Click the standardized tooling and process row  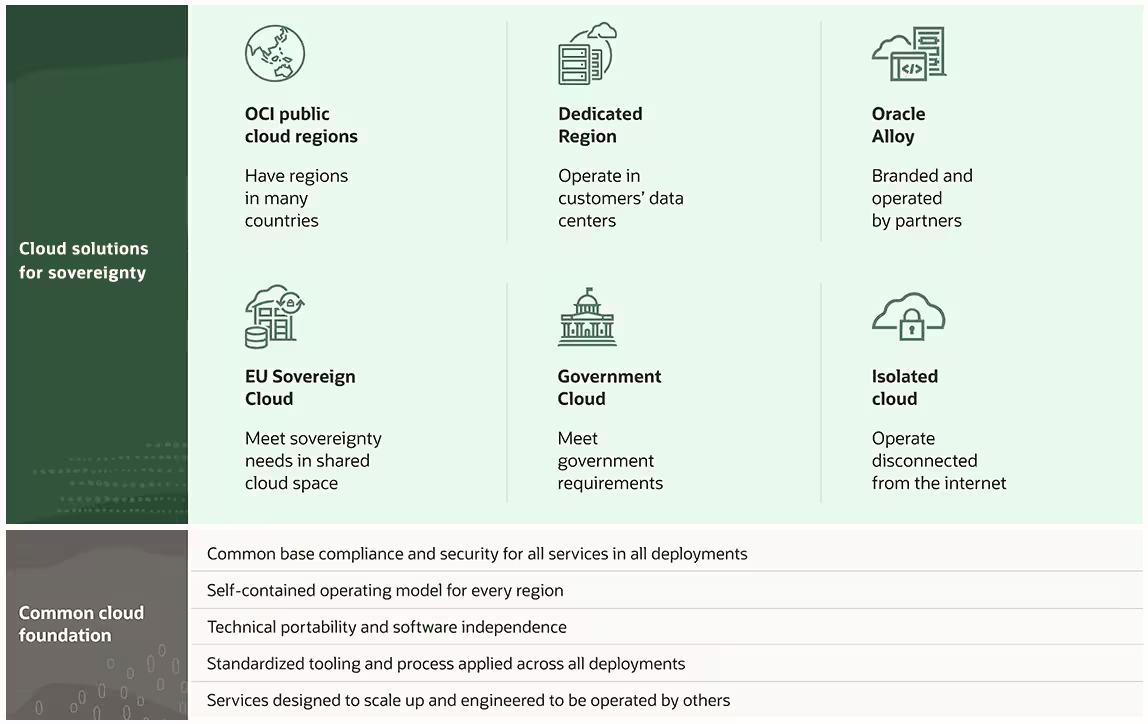[x=446, y=663]
